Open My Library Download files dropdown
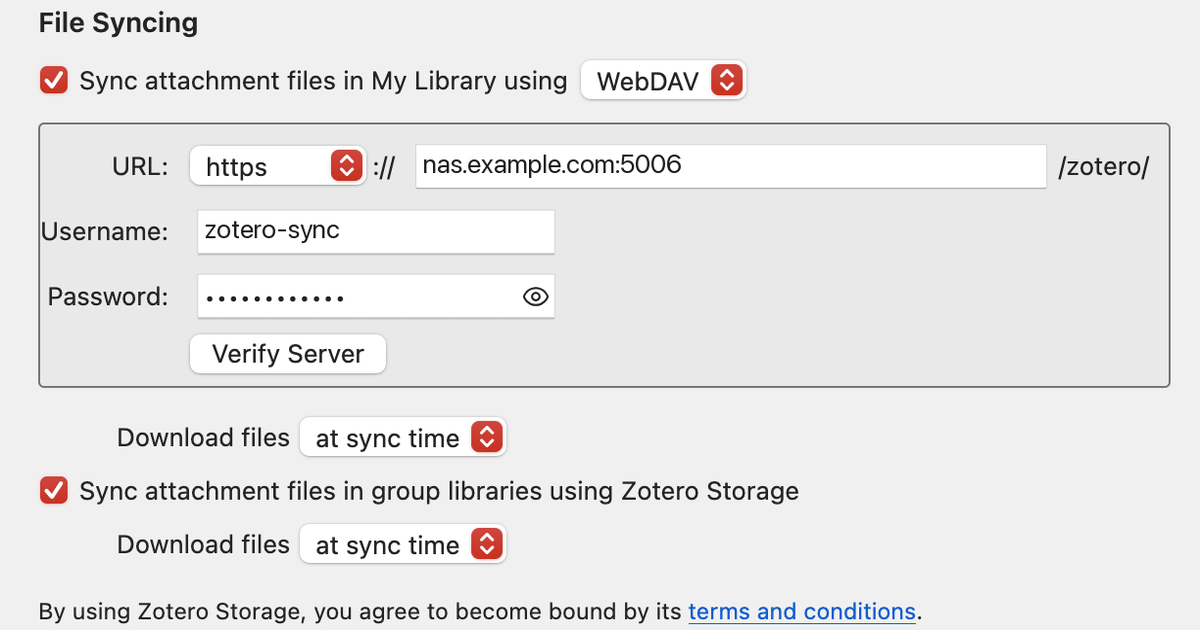Image resolution: width=1200 pixels, height=630 pixels. 403,437
